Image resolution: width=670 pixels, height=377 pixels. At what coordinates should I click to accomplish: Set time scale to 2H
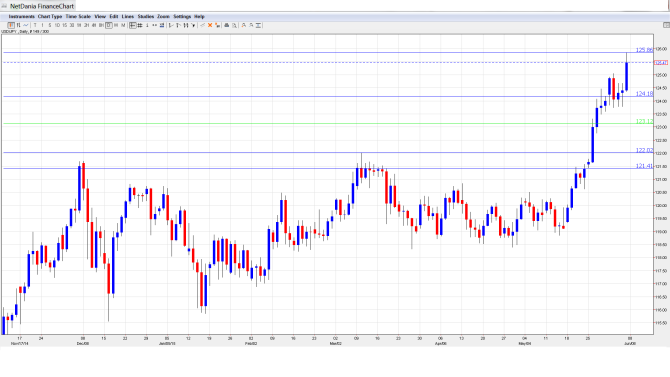pyautogui.click(x=86, y=26)
